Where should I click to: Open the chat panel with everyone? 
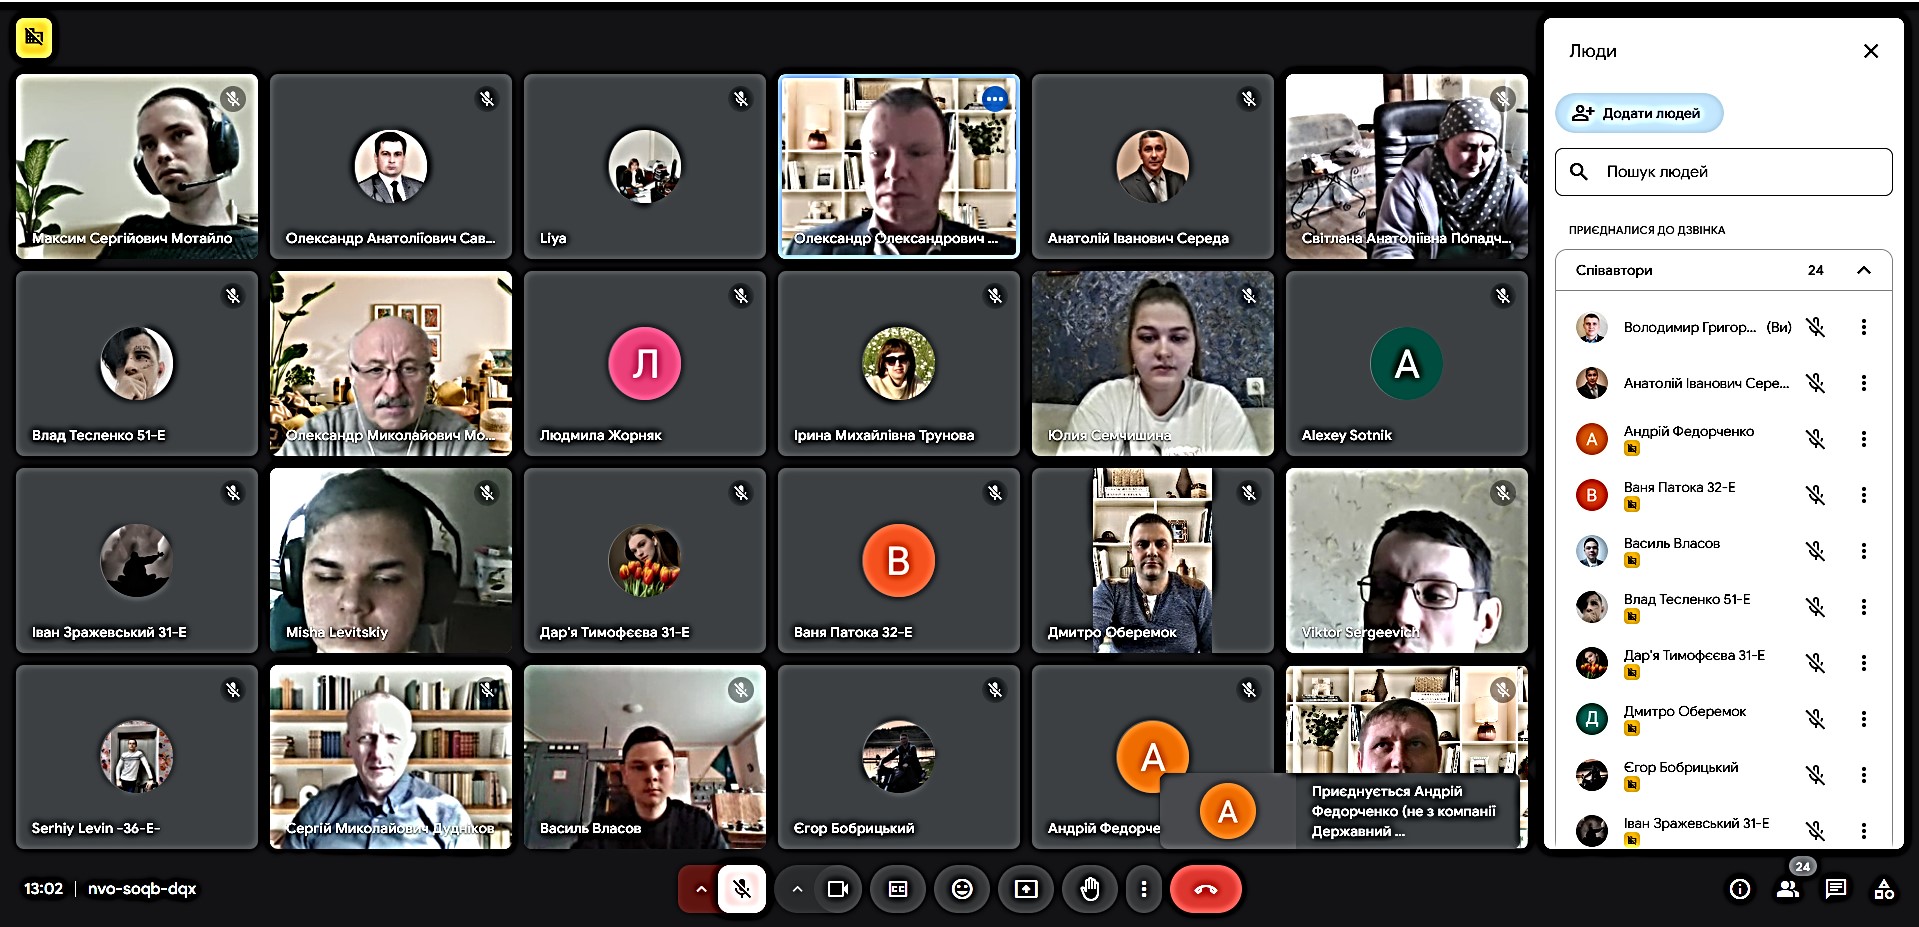(1836, 889)
